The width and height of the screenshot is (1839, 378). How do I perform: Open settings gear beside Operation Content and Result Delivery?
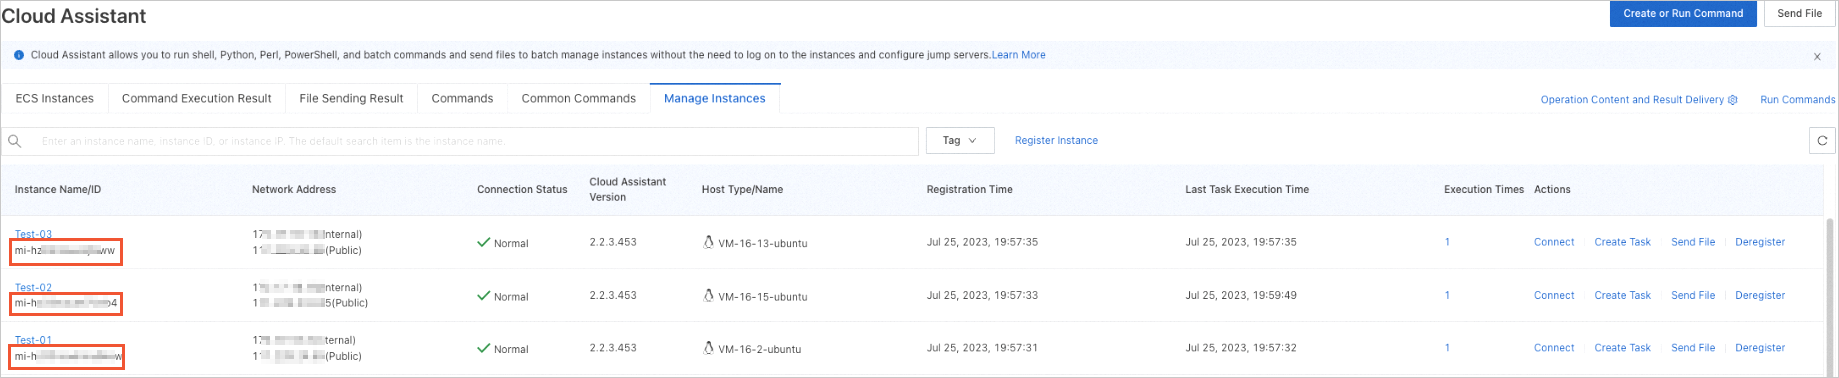tap(1733, 100)
